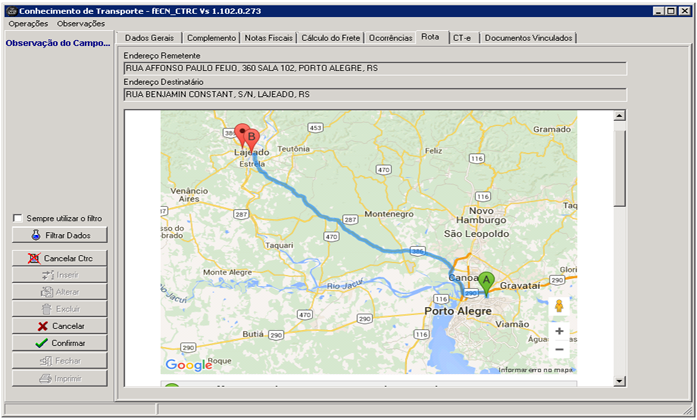The image size is (697, 420).
Task: Open the Documentos Vinculados tab
Action: point(528,38)
